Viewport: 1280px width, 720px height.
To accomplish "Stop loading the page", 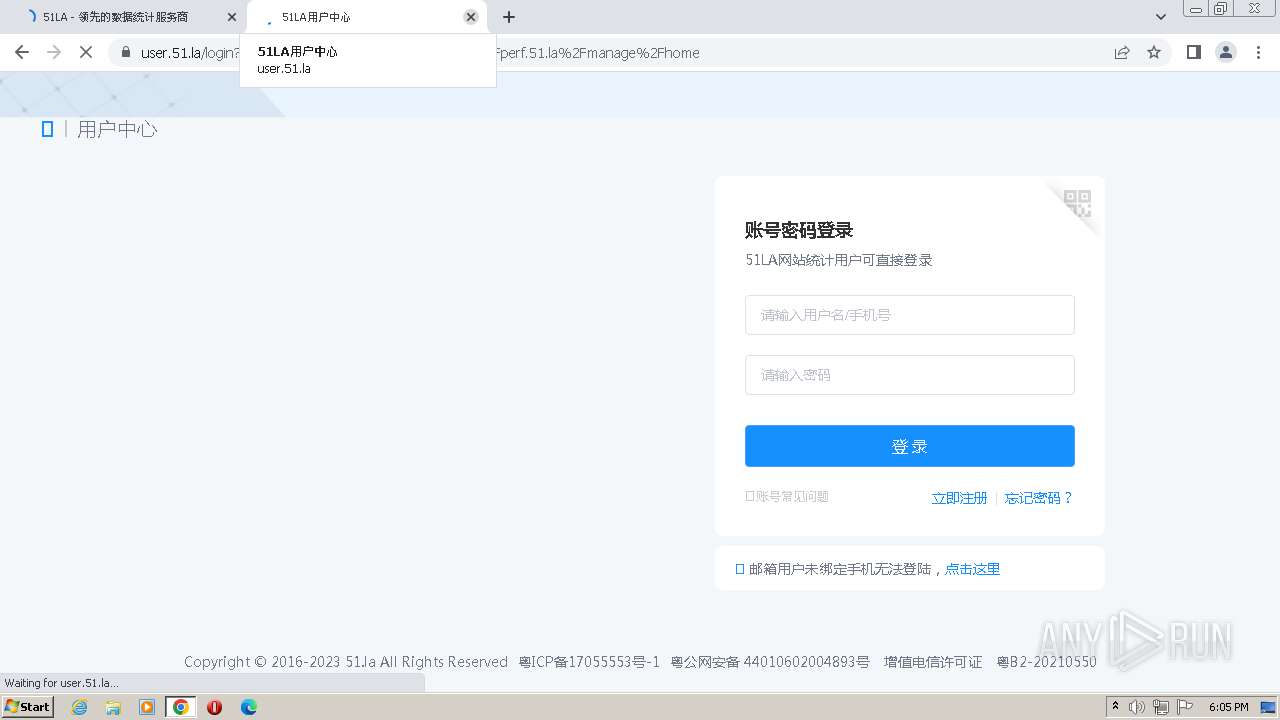I will click(x=86, y=52).
